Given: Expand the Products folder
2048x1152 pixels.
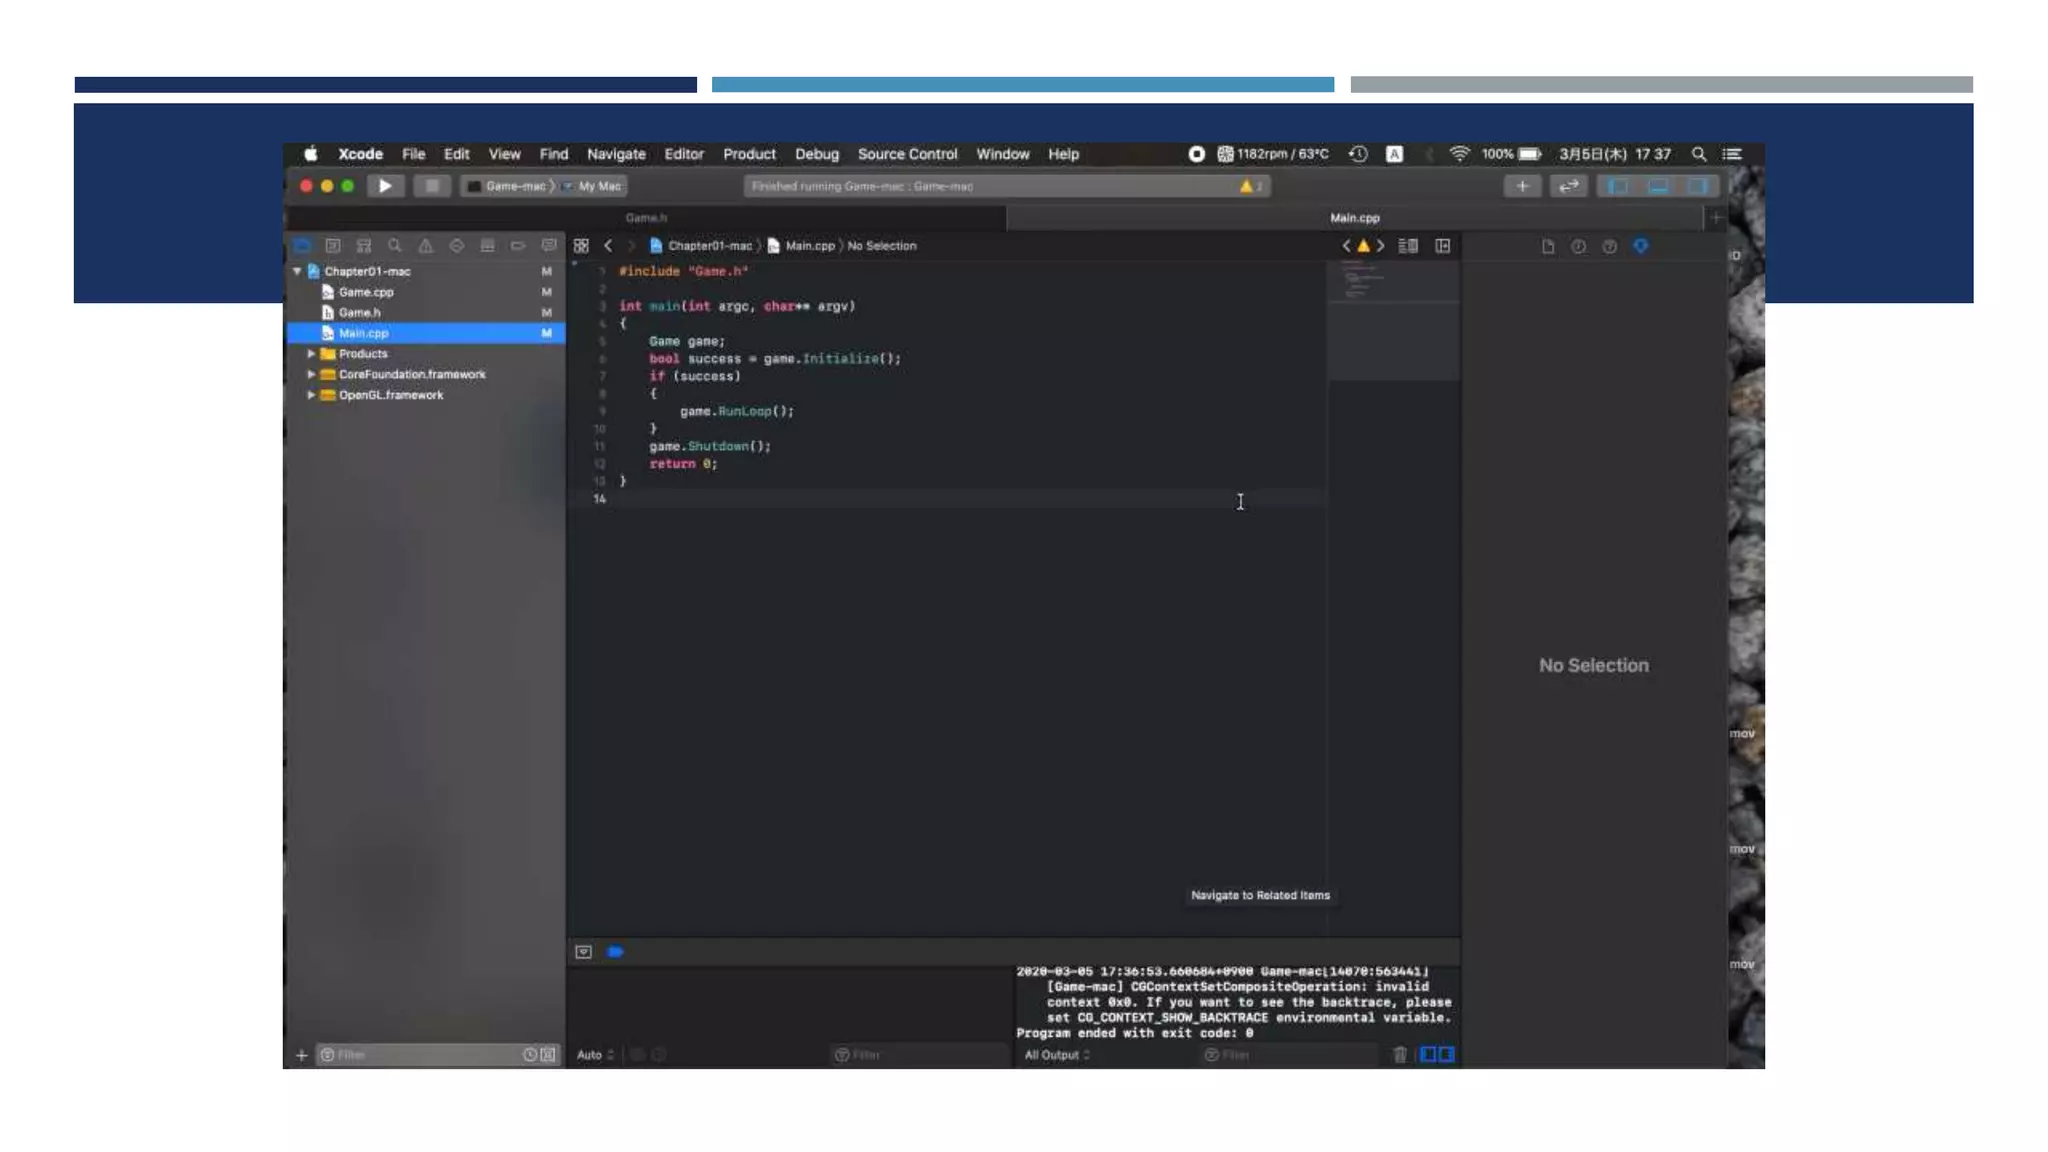Looking at the screenshot, I should (311, 354).
